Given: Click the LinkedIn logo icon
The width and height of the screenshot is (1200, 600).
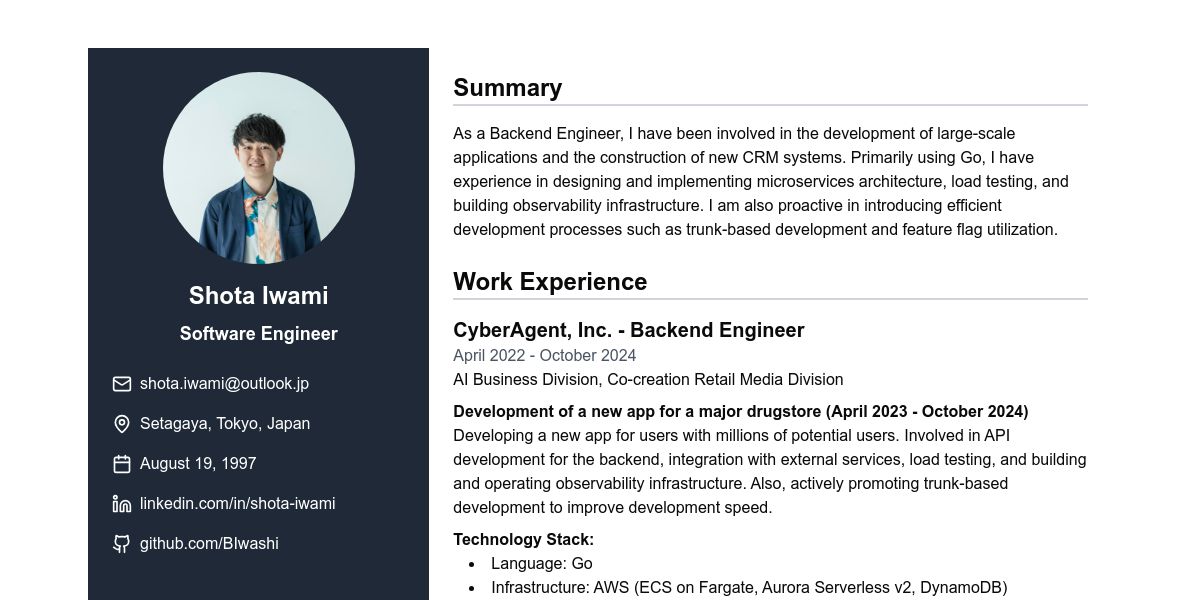Looking at the screenshot, I should pyautogui.click(x=122, y=504).
